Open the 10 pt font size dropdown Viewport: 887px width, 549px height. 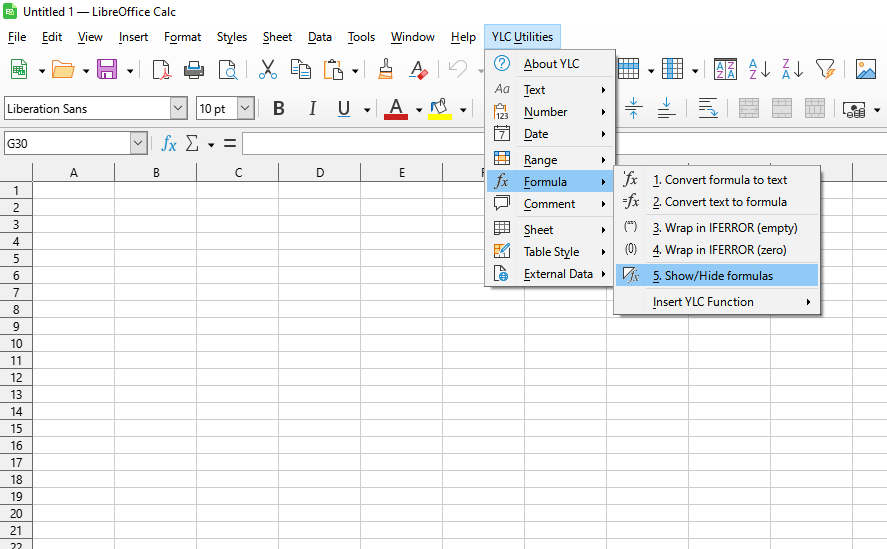pyautogui.click(x=245, y=109)
